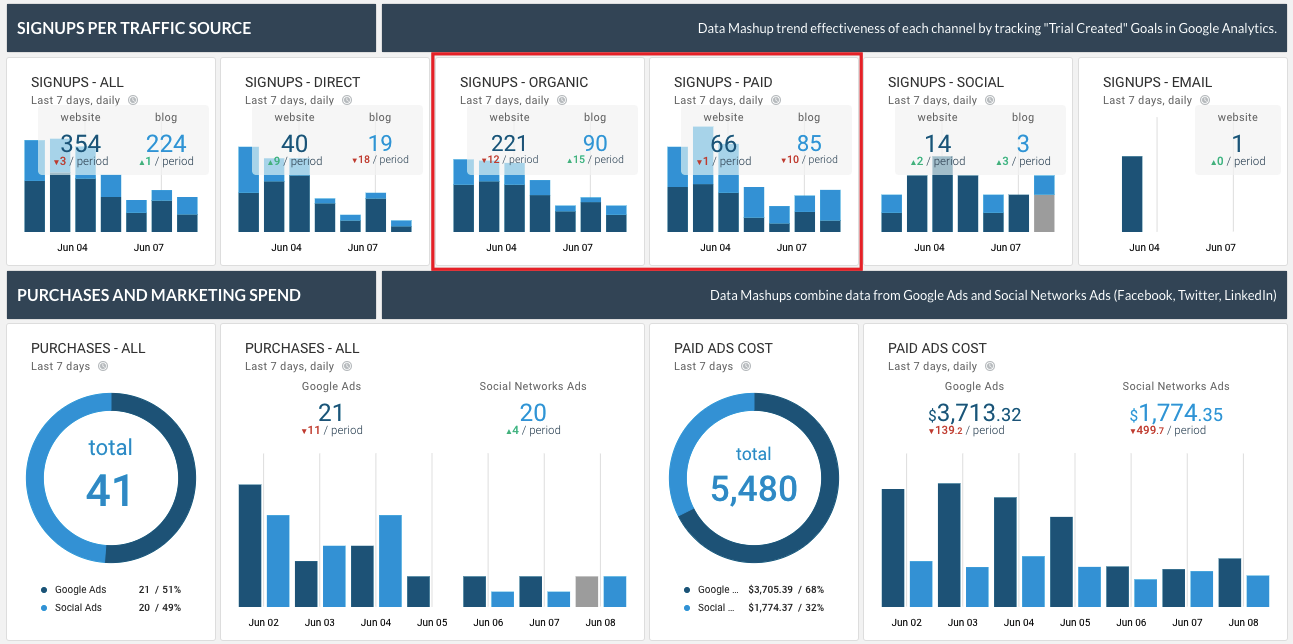The height and width of the screenshot is (644, 1293).
Task: Click the single bar in Signups - Email chart
Action: point(1132,193)
